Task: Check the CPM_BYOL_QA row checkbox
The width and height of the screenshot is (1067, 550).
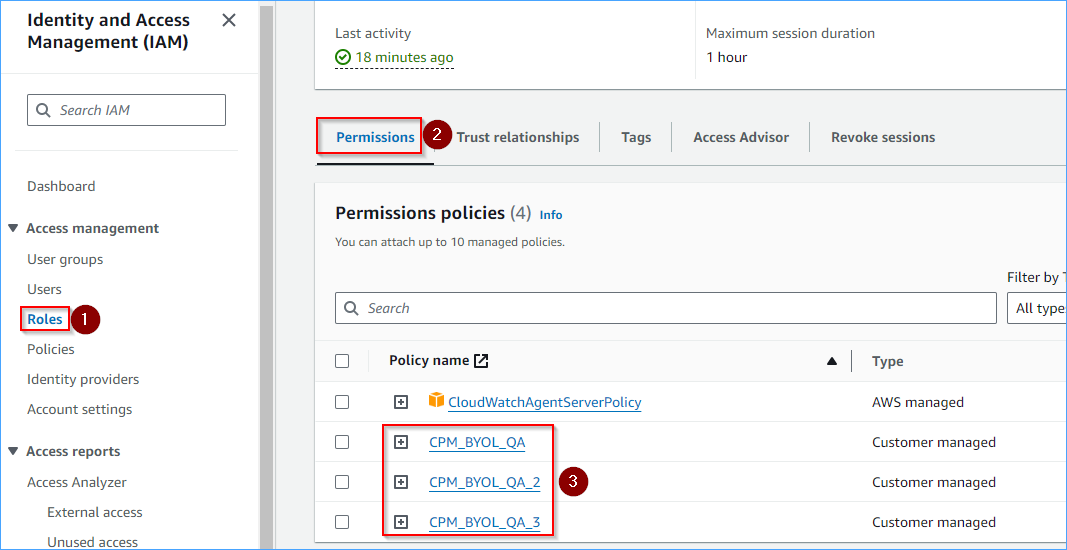Action: tap(342, 442)
